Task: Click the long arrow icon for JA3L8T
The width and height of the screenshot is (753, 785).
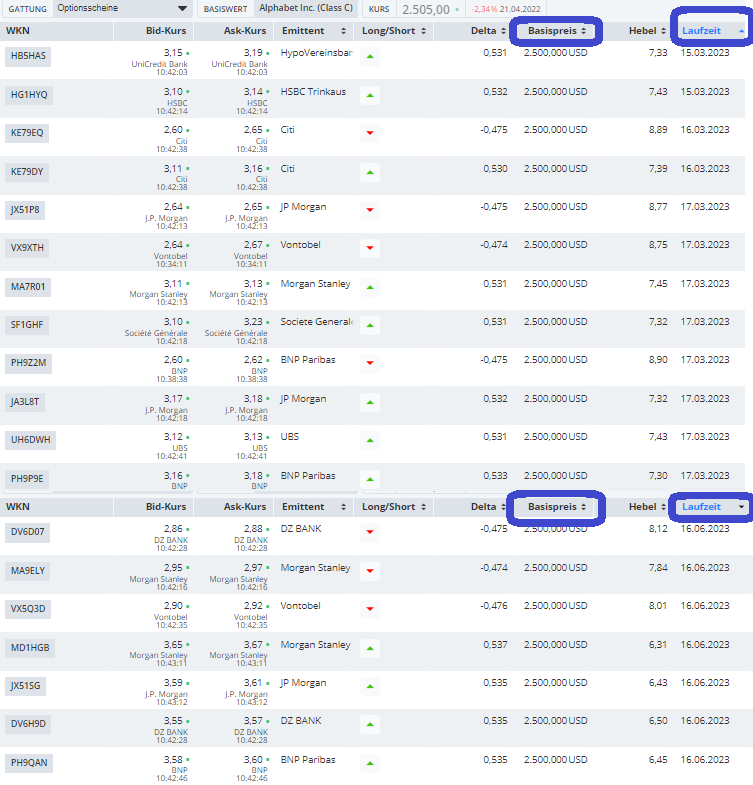Action: 370,403
